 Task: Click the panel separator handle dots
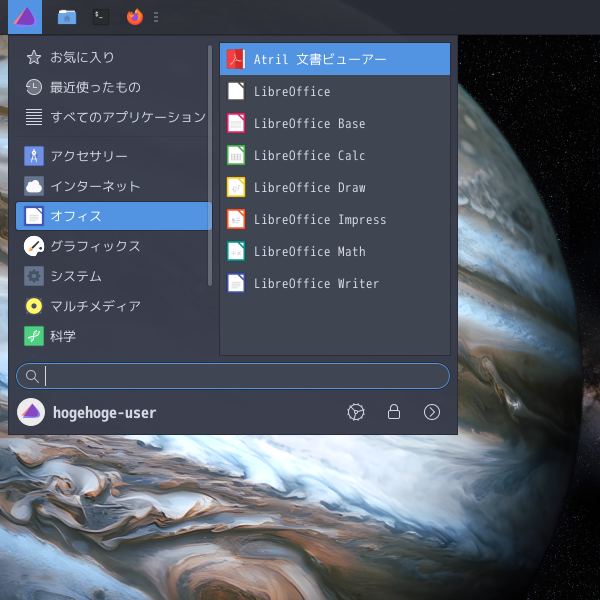(156, 17)
